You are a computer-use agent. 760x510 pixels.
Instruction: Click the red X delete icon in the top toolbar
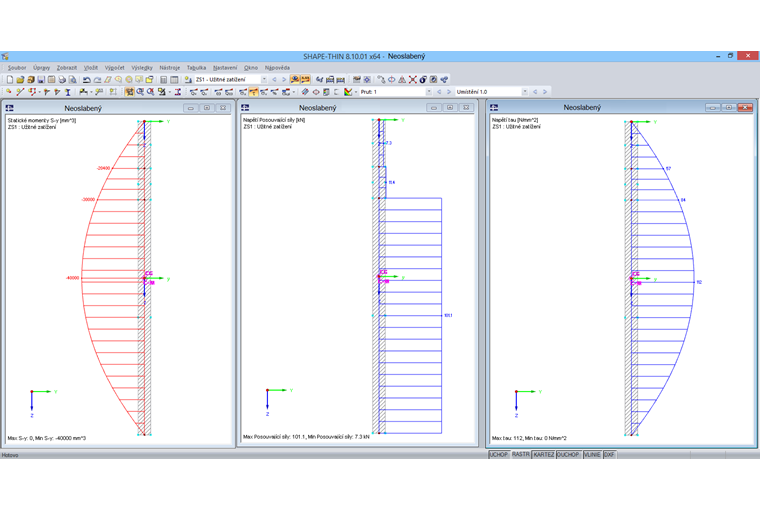click(x=413, y=80)
